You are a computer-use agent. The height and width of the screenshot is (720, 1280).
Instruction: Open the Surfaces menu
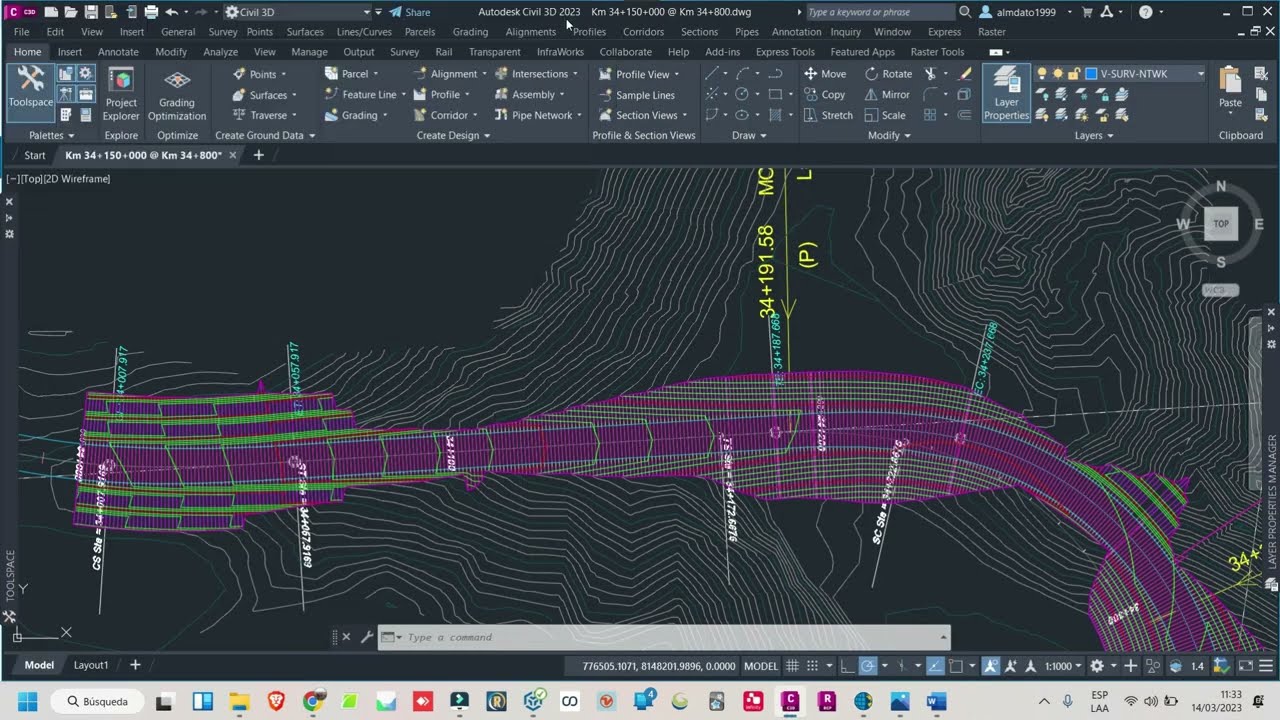(305, 32)
